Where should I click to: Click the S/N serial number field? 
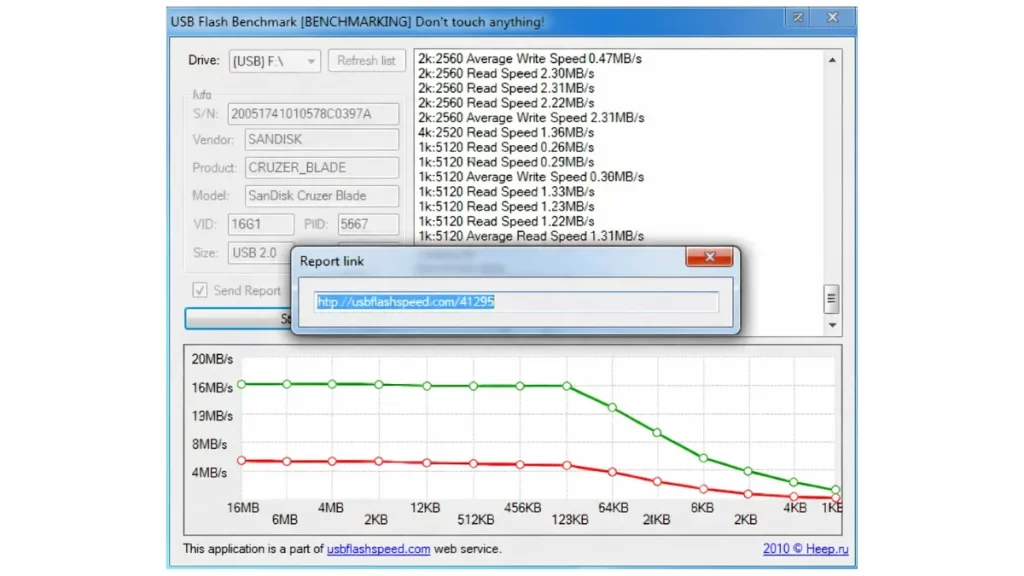tap(313, 113)
